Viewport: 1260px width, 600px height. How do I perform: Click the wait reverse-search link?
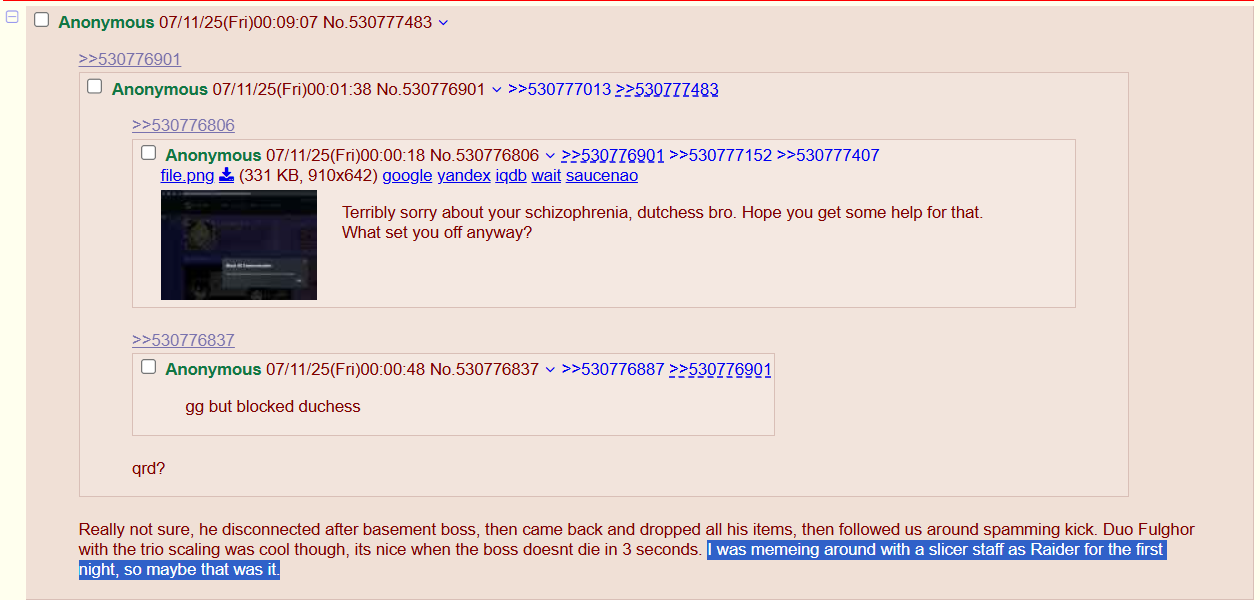pyautogui.click(x=546, y=175)
